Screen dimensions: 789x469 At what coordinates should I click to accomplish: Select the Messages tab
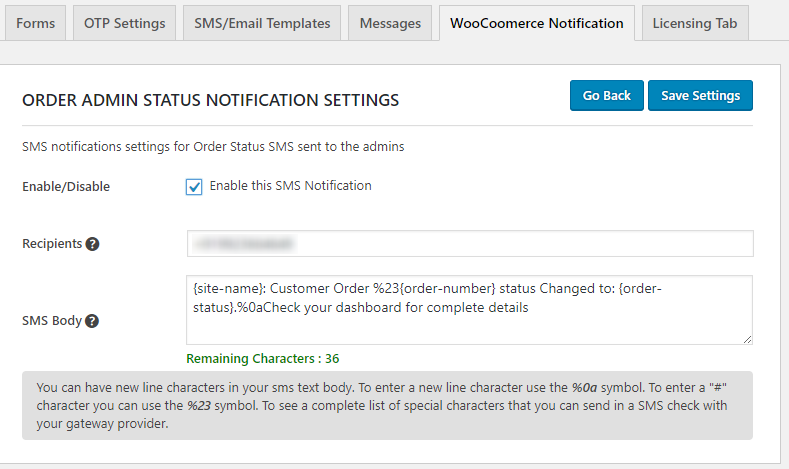[x=391, y=24]
